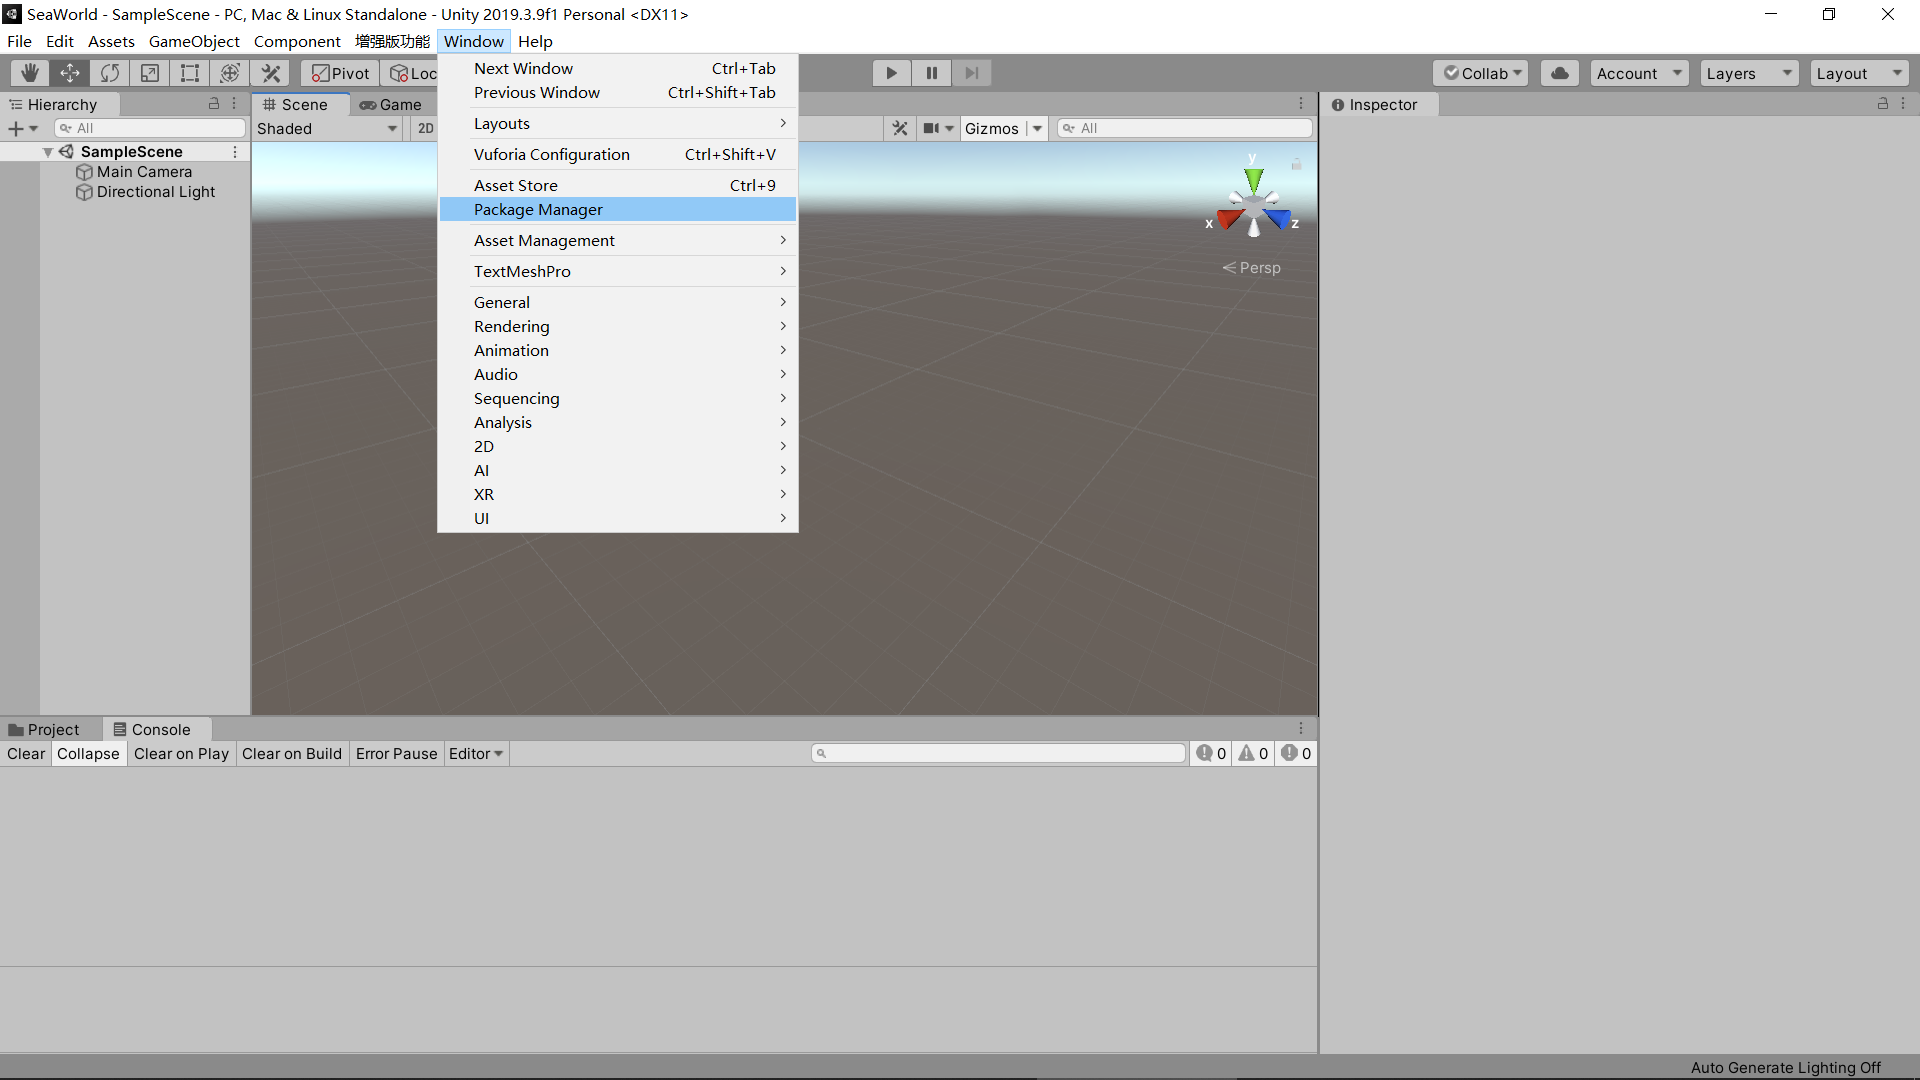Open the Shaded draw mode dropdown
1920x1080 pixels.
[x=327, y=128]
